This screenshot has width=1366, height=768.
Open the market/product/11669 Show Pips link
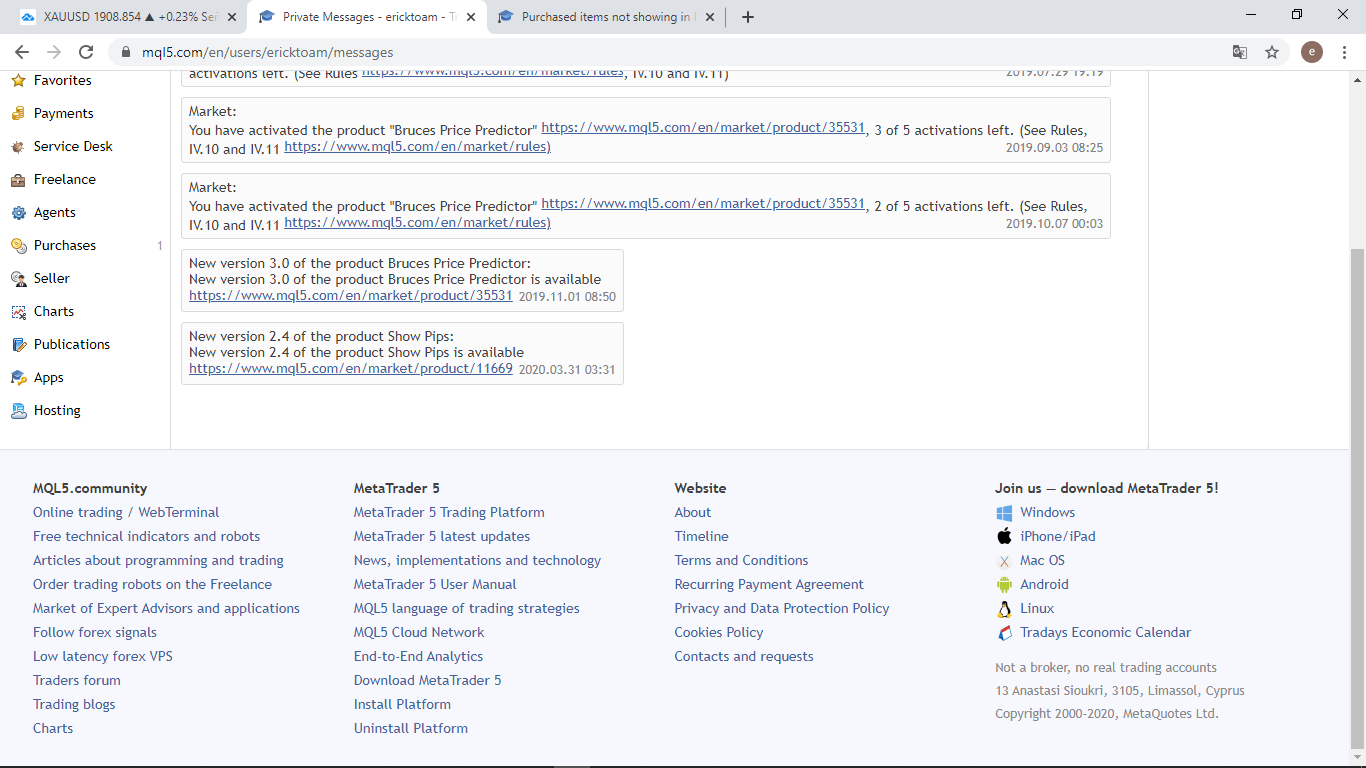[x=351, y=369]
